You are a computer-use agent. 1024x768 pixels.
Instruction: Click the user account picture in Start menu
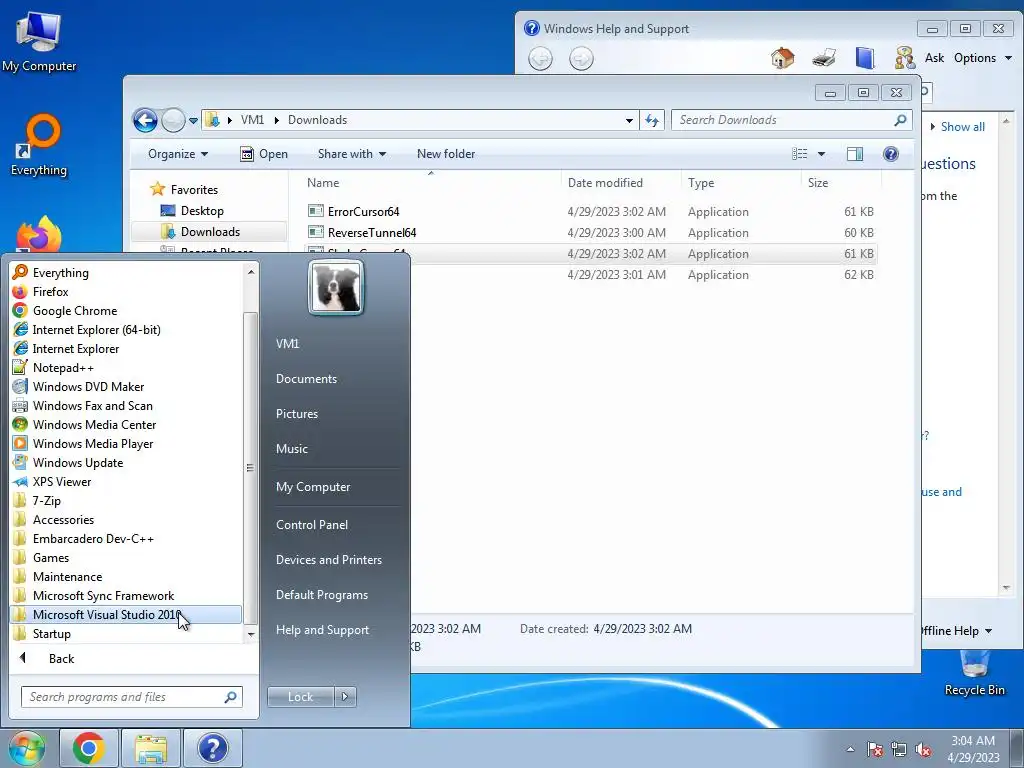pyautogui.click(x=336, y=287)
